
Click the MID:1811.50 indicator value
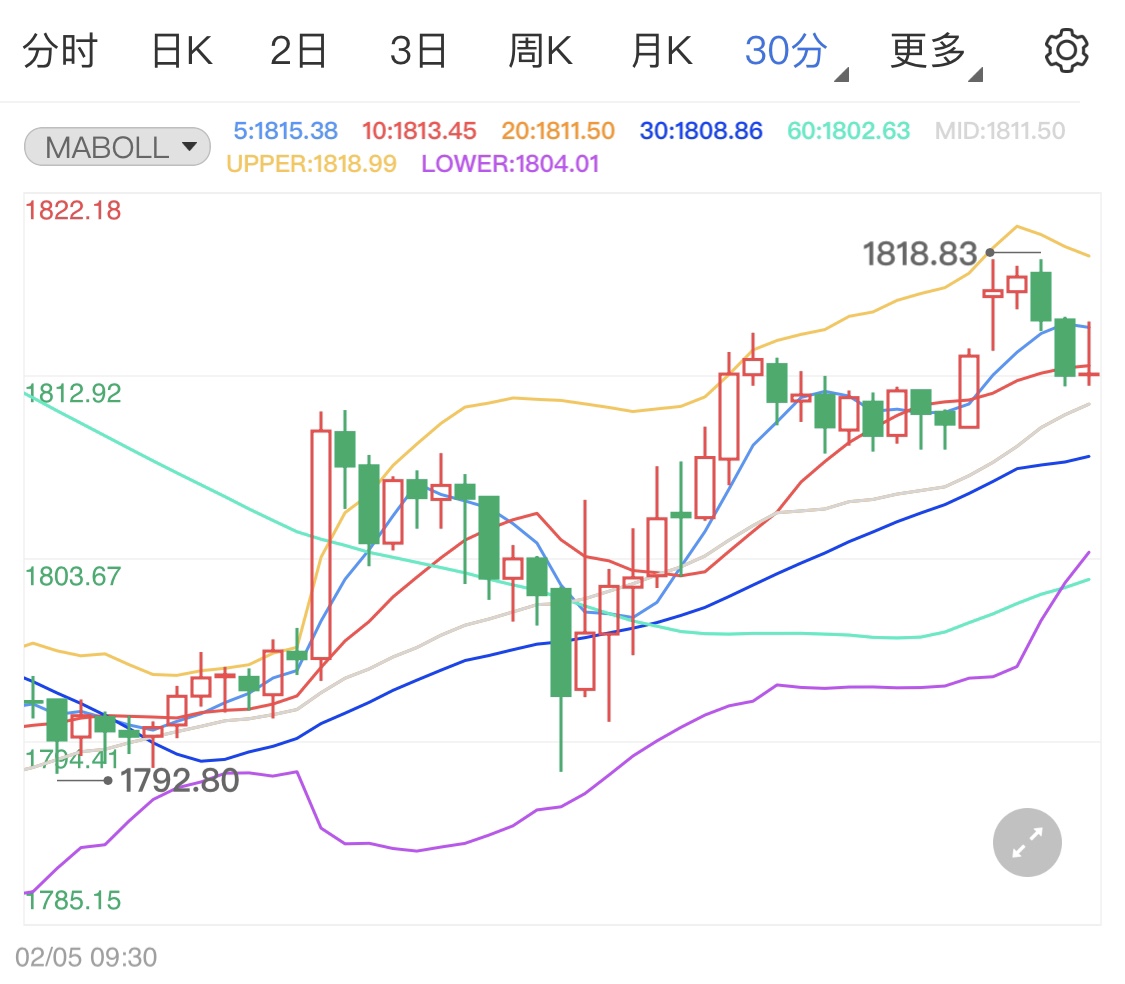[x=1000, y=131]
